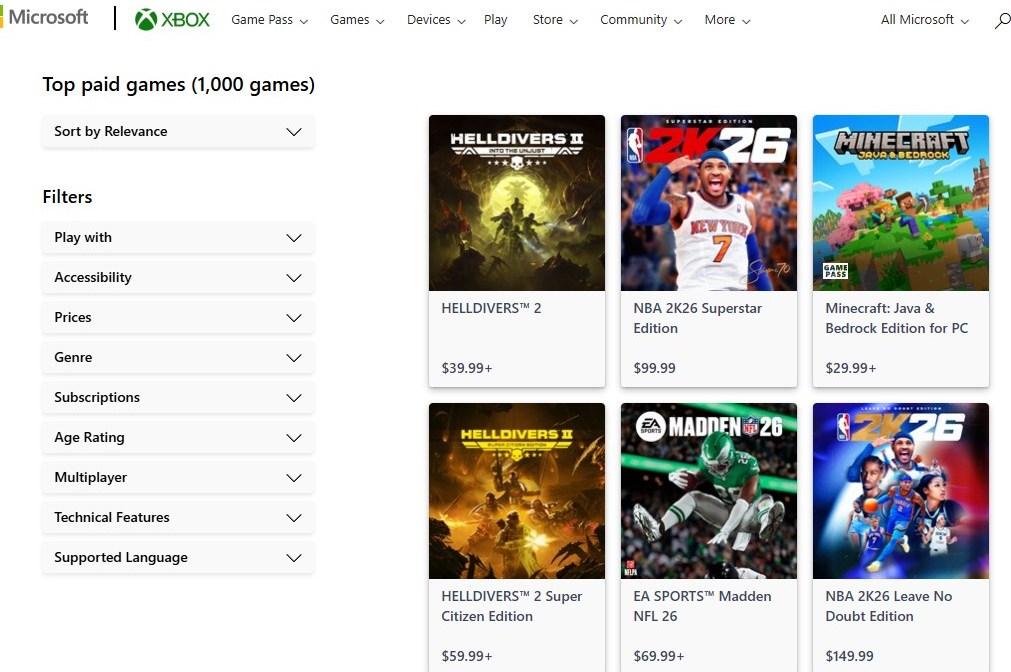Open HELLDIVERS 2 Super Citizen Edition cover
1011x672 pixels.
click(516, 491)
